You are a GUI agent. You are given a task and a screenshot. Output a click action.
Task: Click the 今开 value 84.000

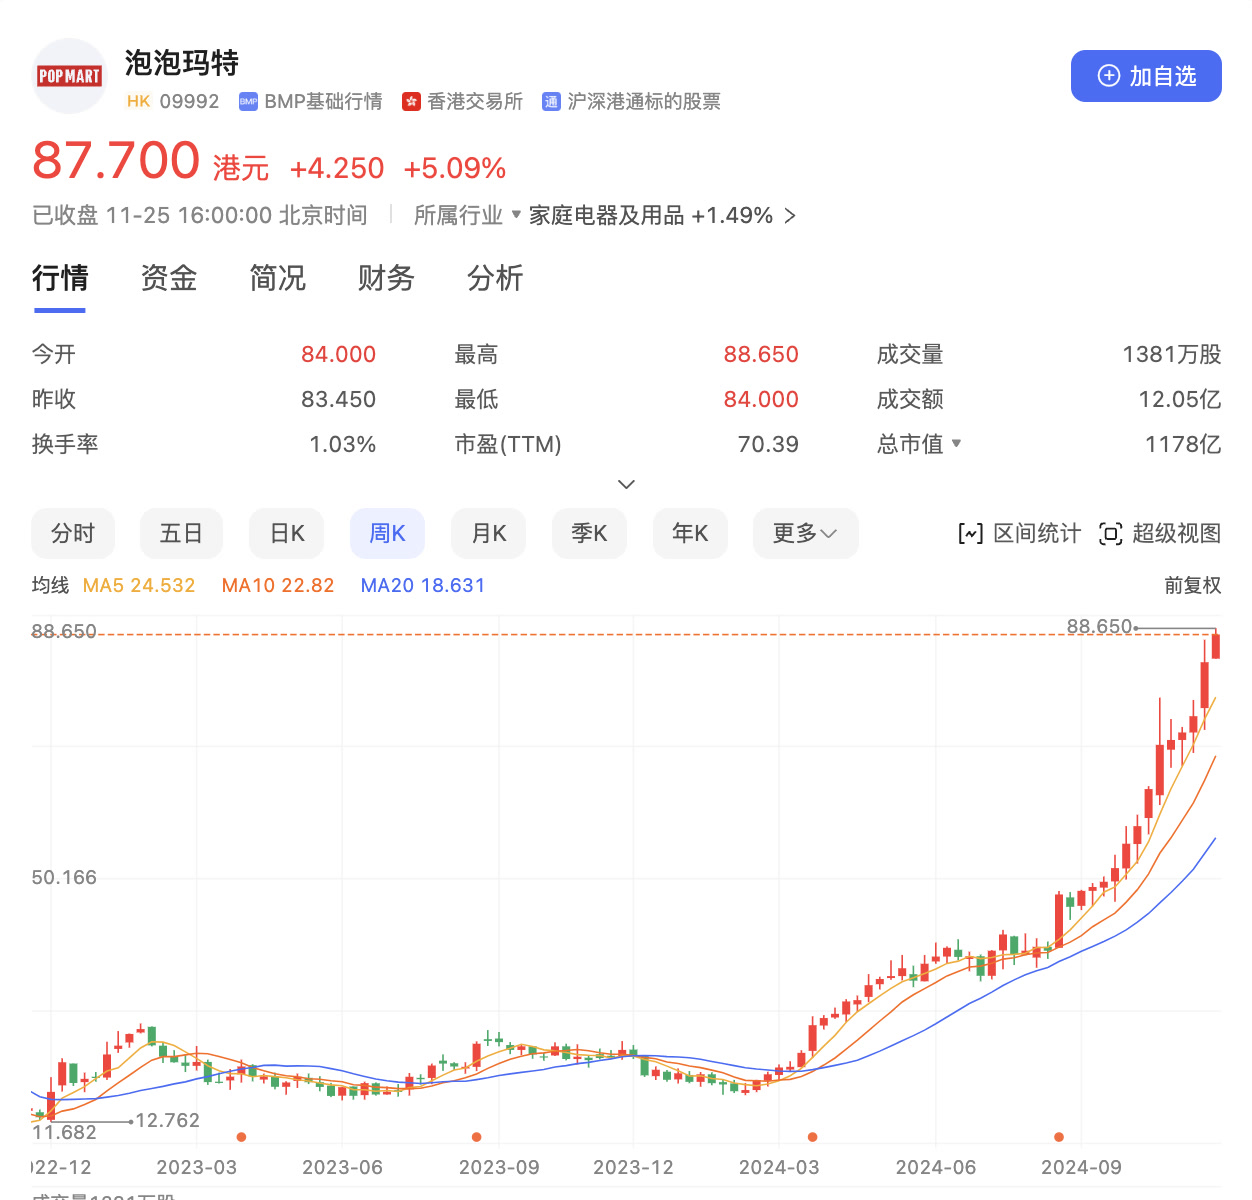(339, 355)
